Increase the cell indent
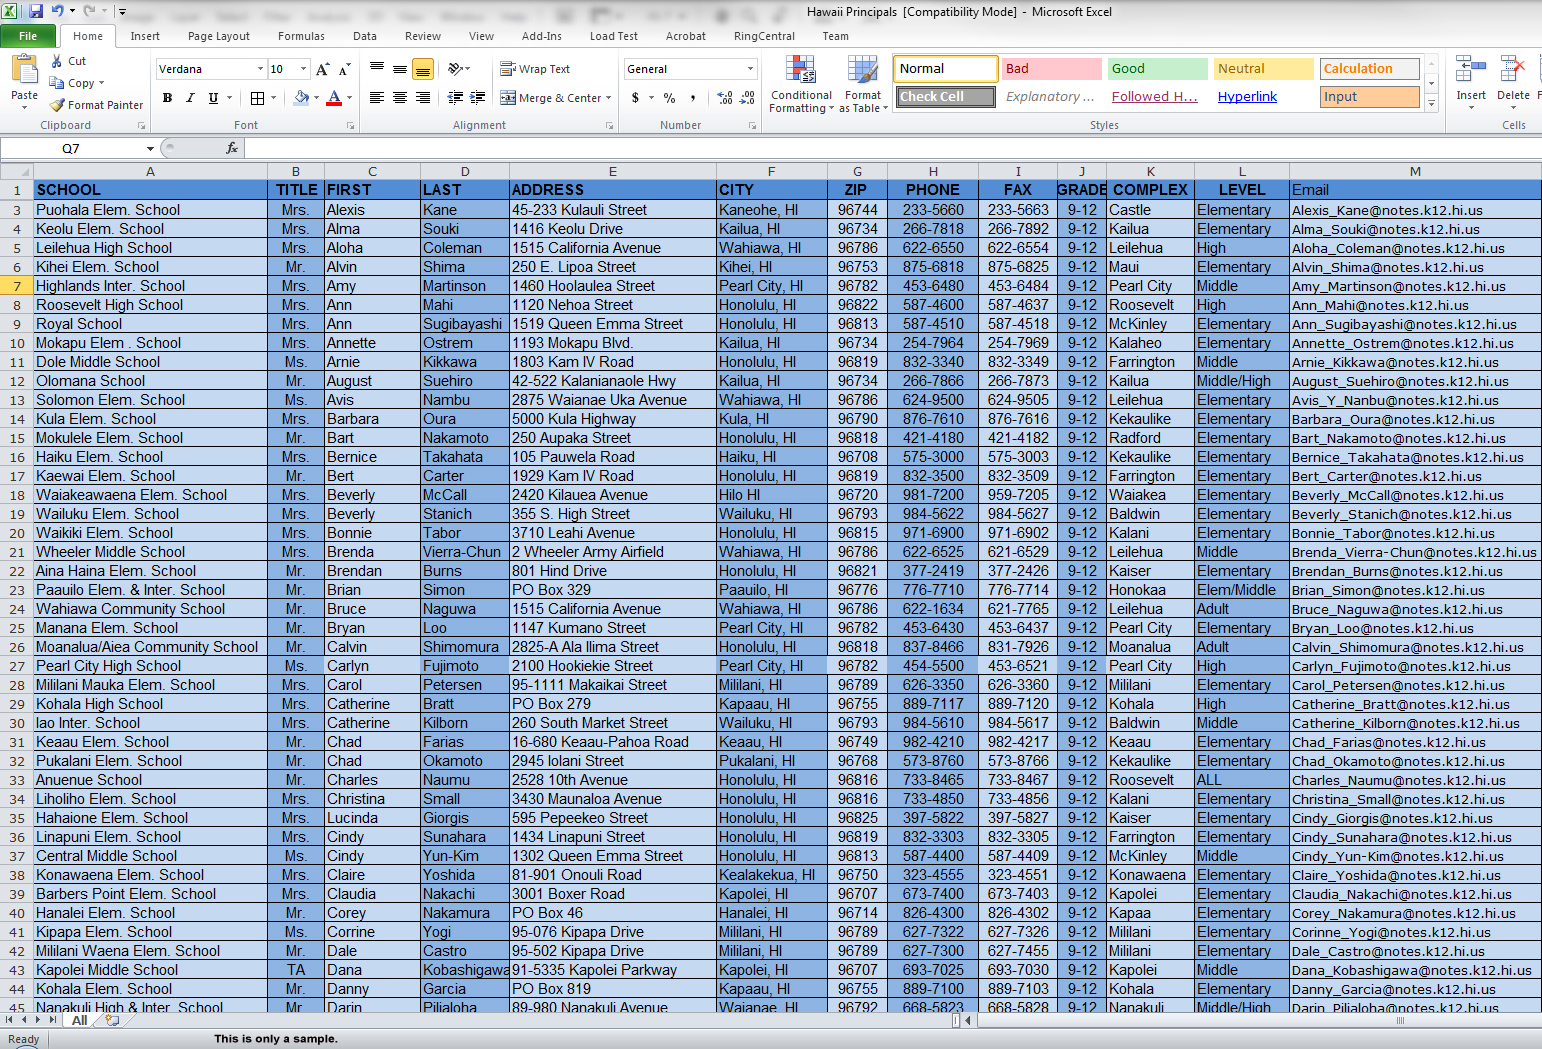 tap(478, 98)
